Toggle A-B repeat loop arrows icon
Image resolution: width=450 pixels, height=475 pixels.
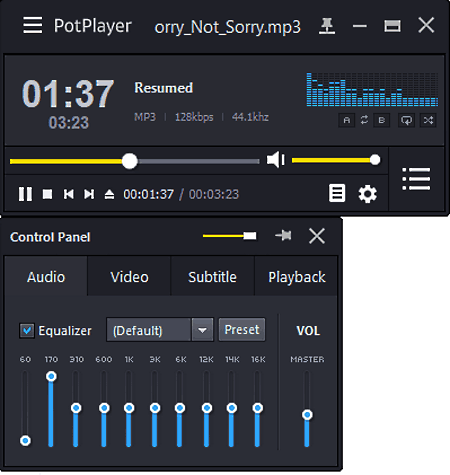[364, 120]
